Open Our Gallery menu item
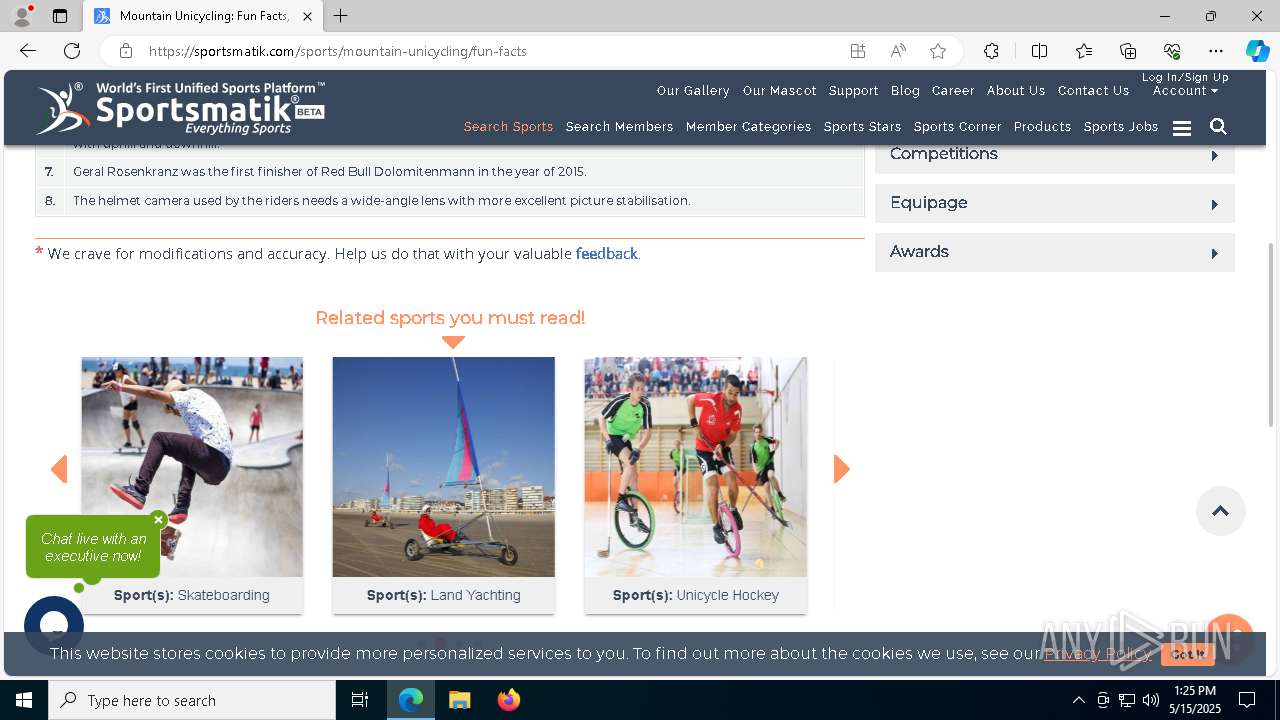 (x=693, y=91)
